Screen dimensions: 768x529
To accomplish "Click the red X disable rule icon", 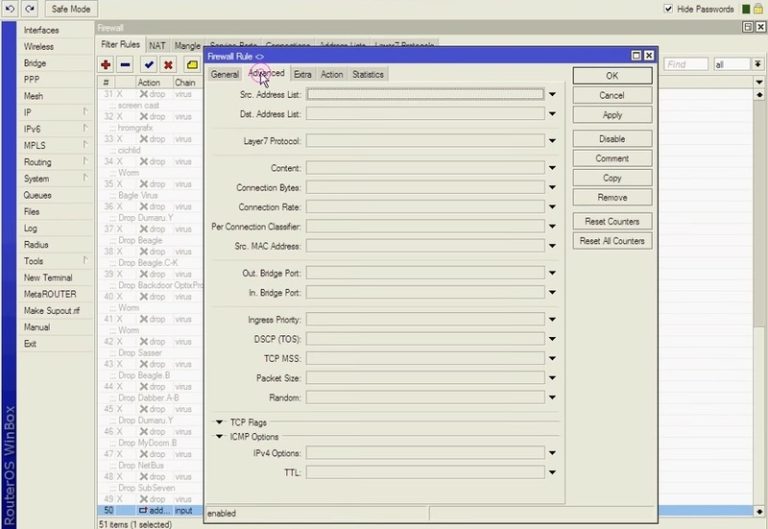I will (168, 65).
